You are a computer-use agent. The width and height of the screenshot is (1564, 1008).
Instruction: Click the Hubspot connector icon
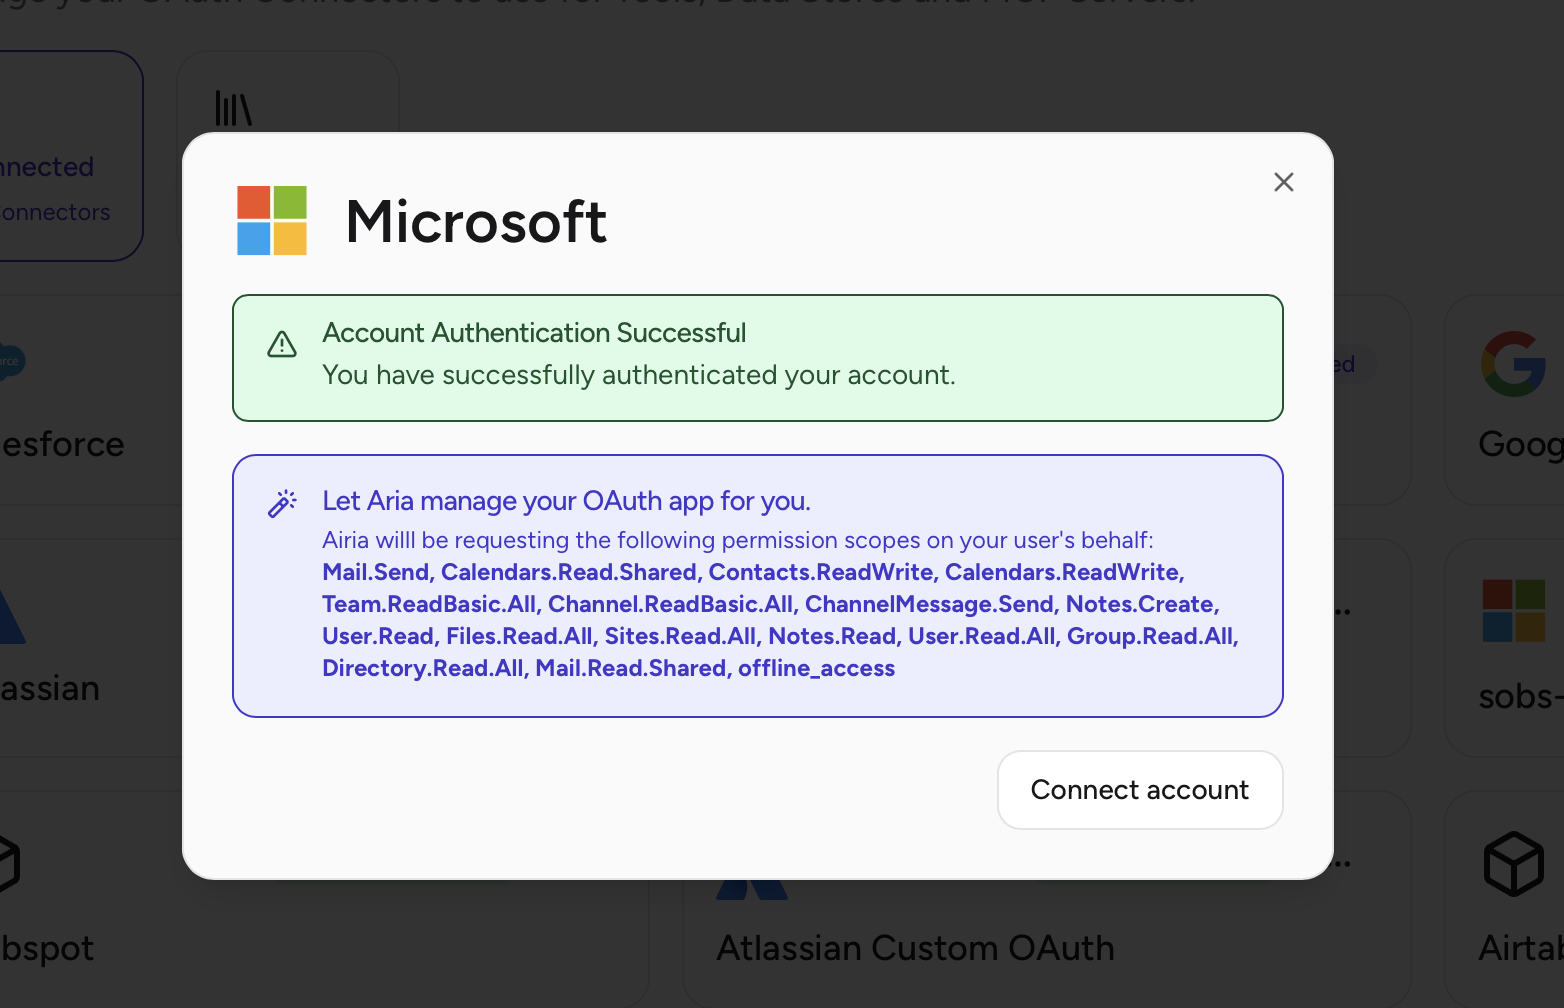pos(8,864)
